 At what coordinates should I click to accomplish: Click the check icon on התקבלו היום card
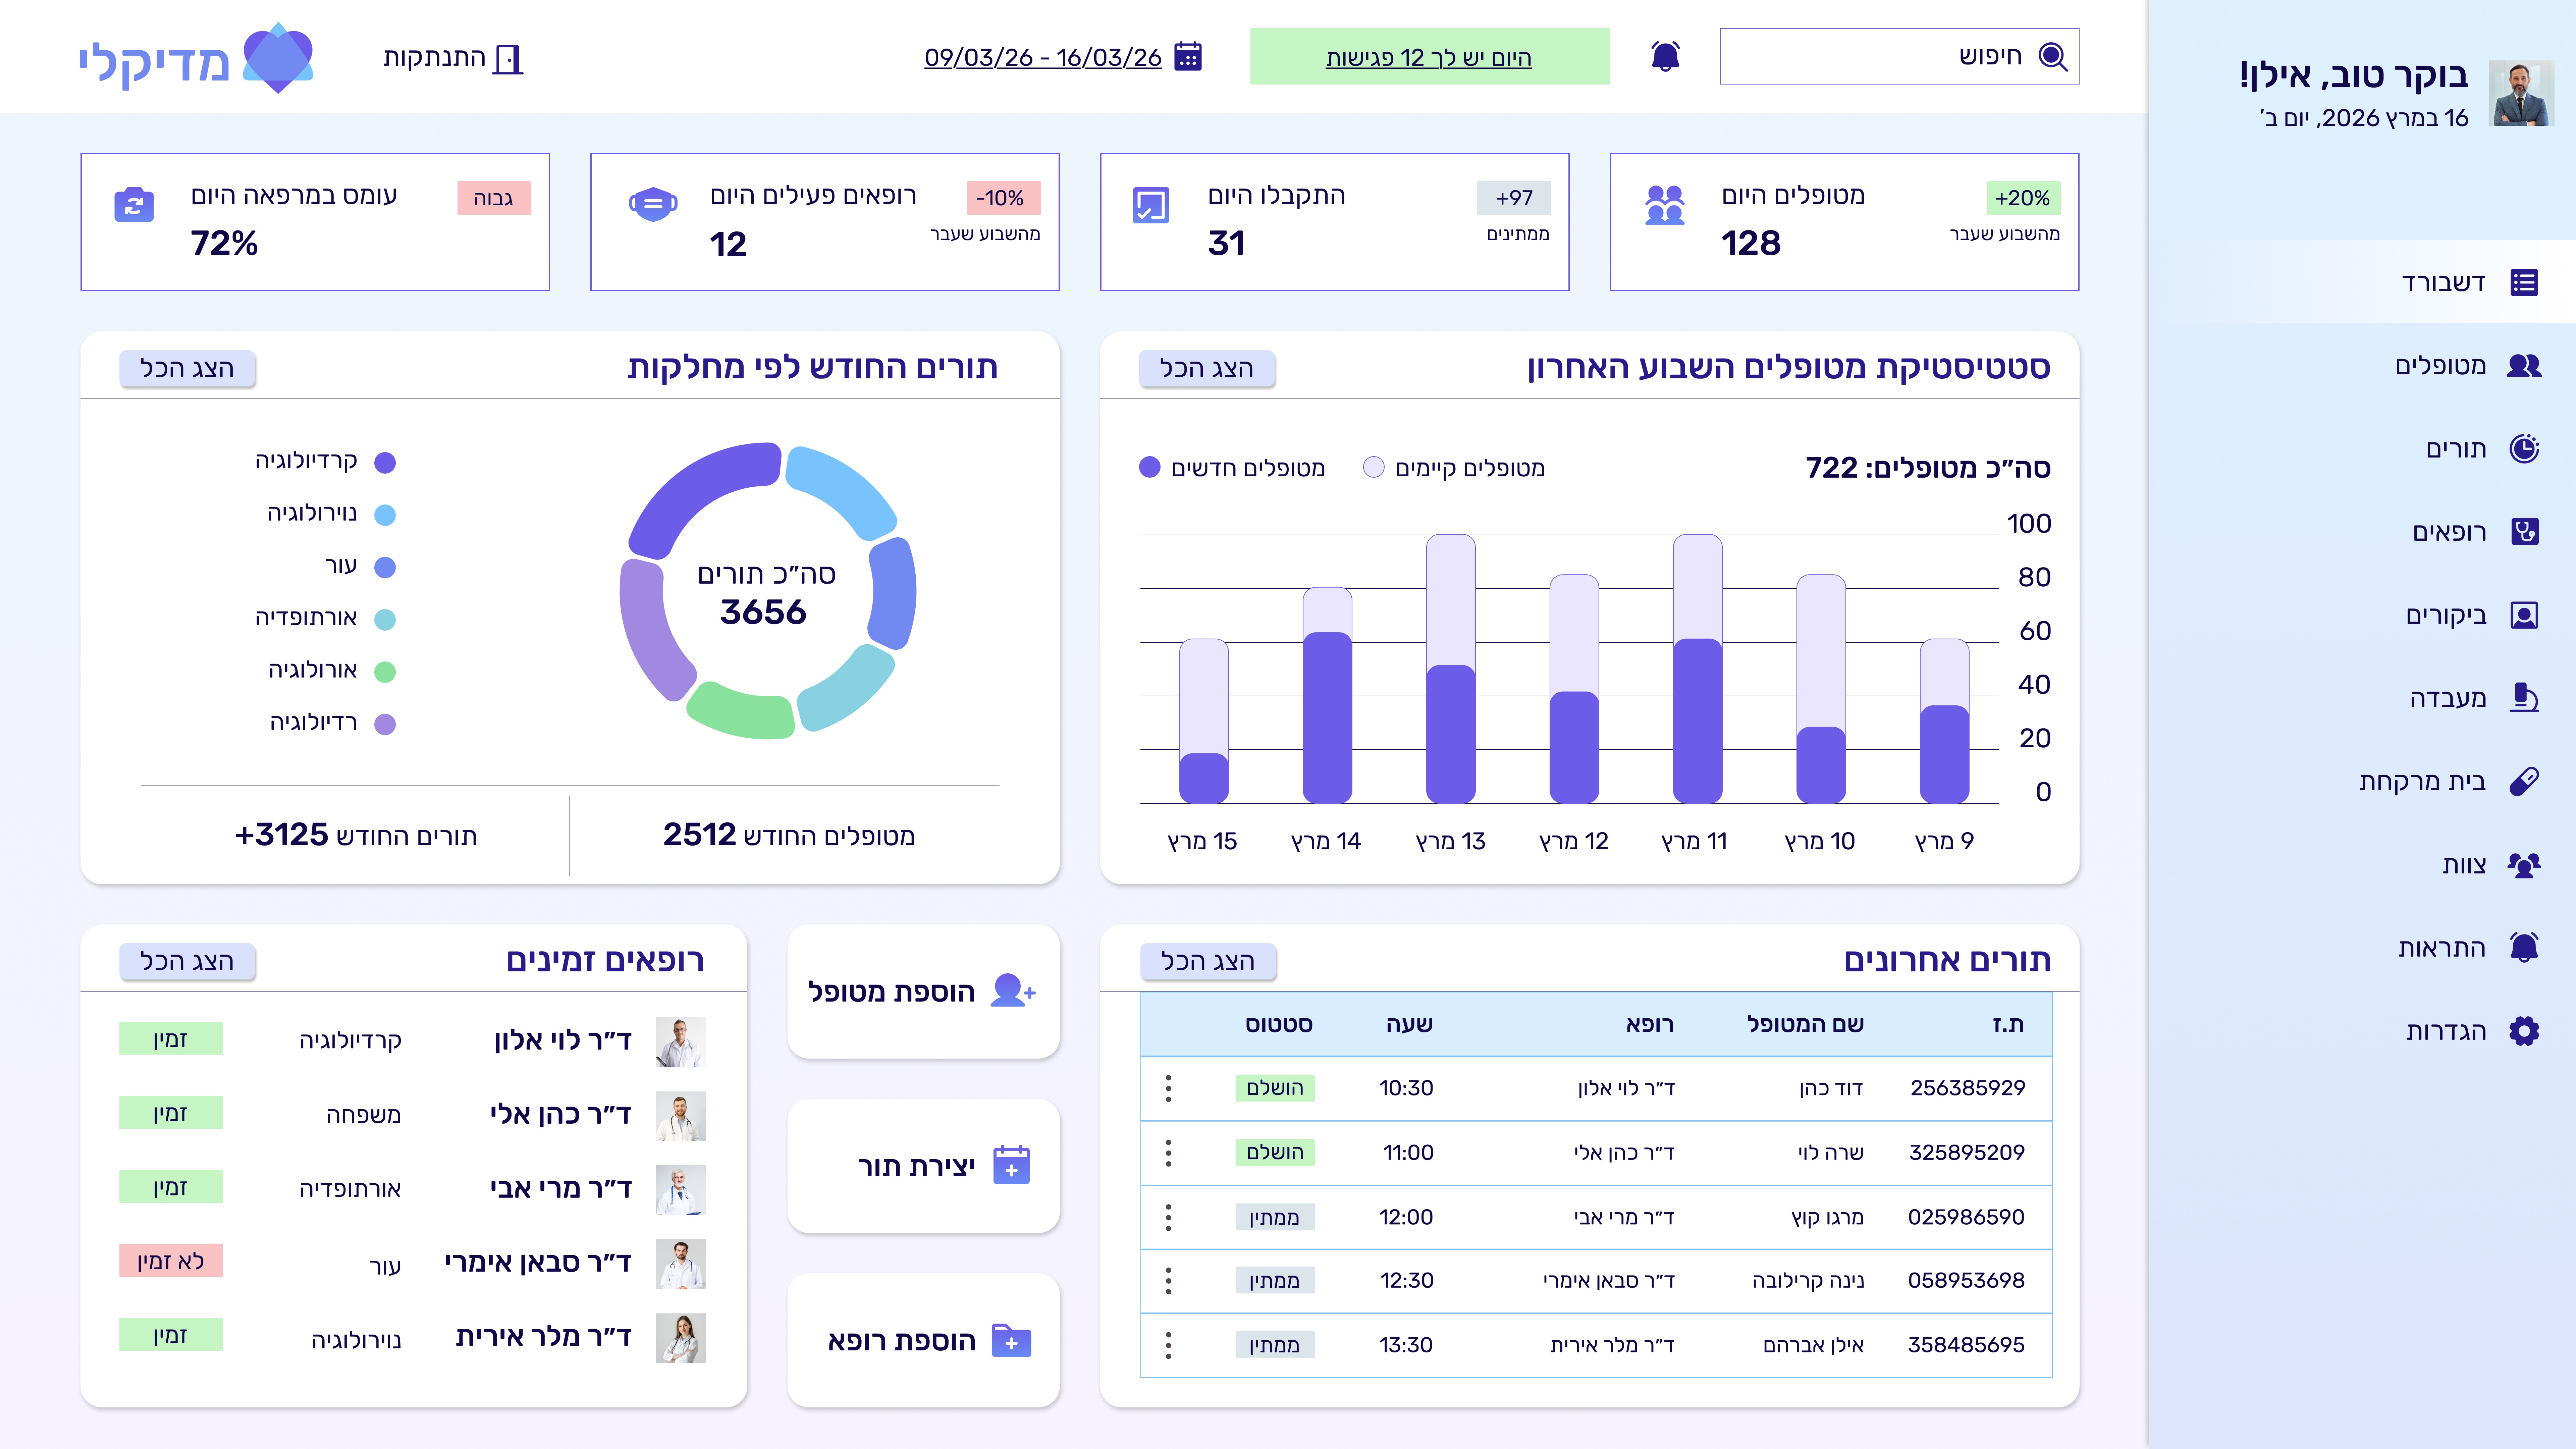tap(1151, 205)
